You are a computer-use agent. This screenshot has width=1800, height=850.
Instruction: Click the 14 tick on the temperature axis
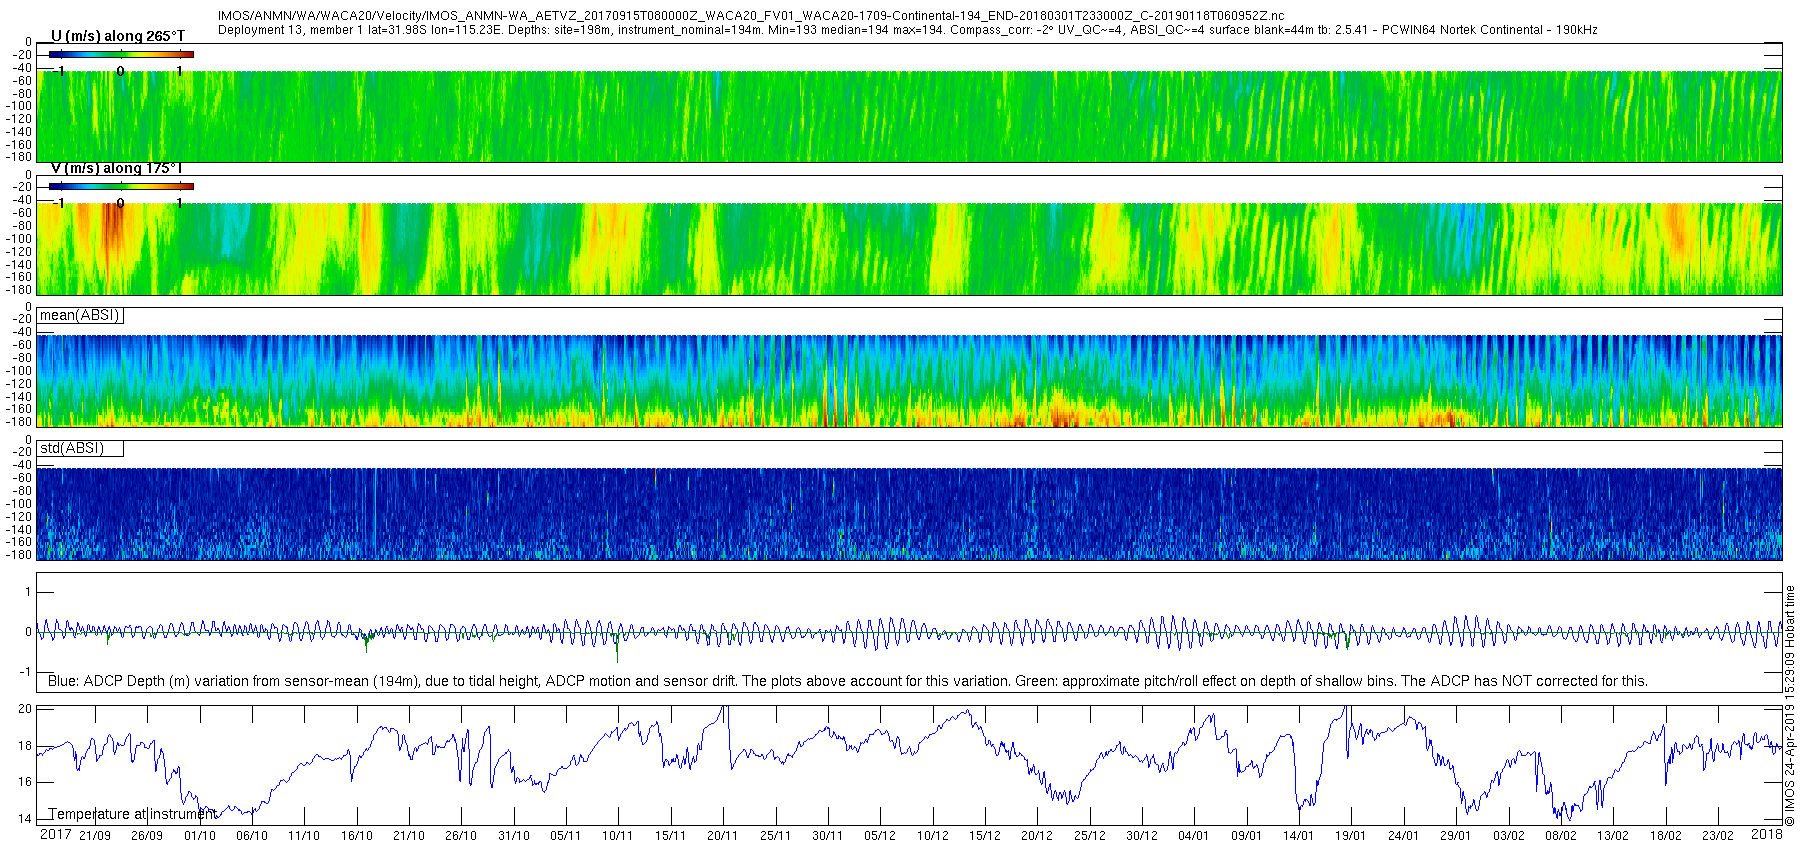[26, 819]
